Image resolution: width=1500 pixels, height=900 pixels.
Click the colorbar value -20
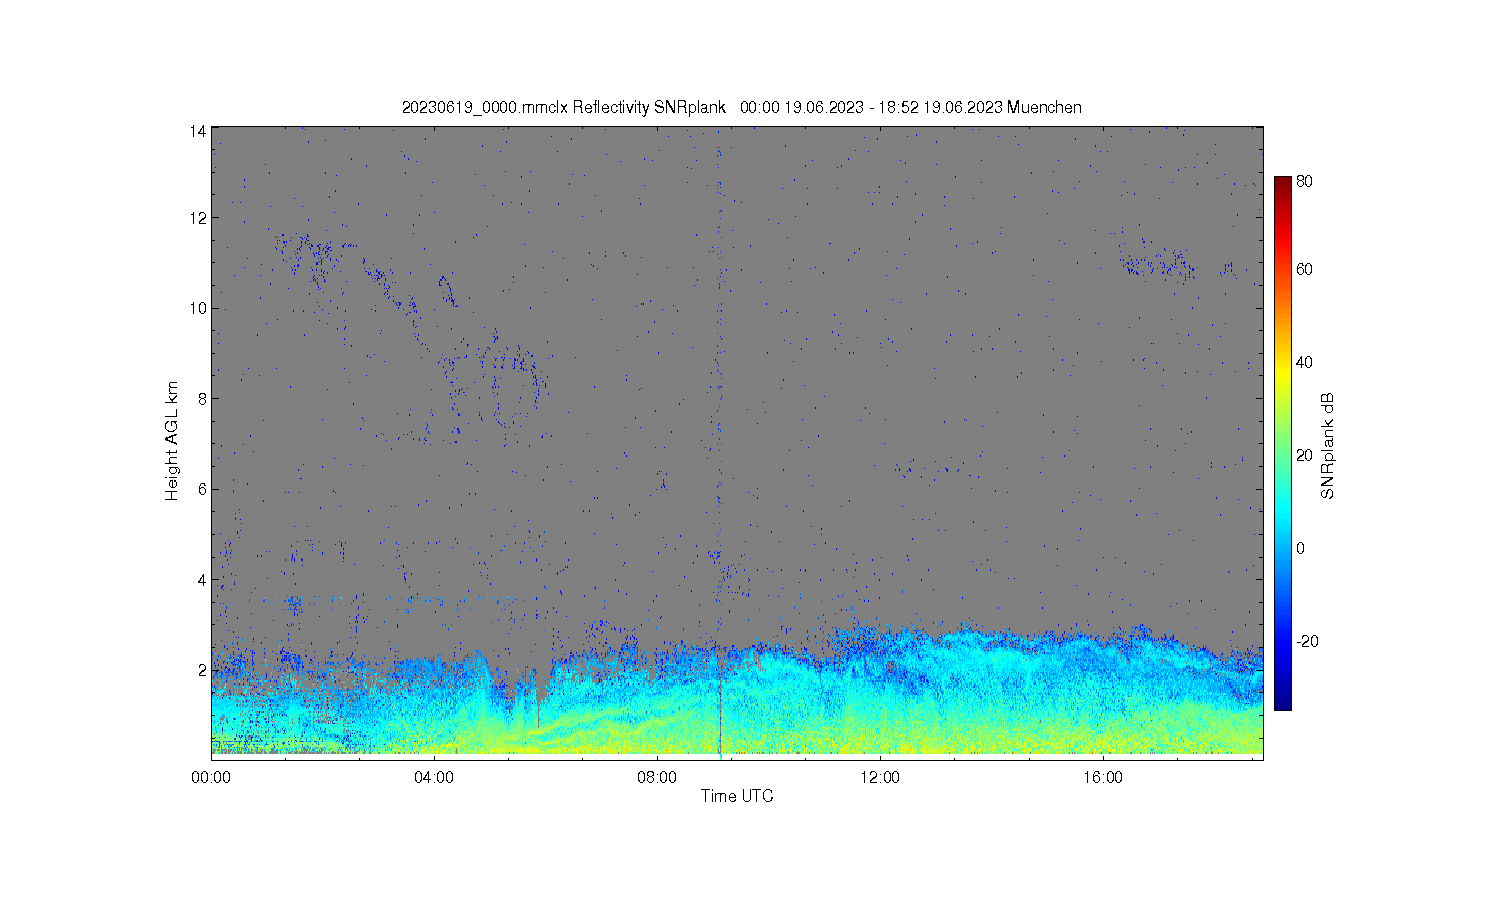coord(1307,641)
